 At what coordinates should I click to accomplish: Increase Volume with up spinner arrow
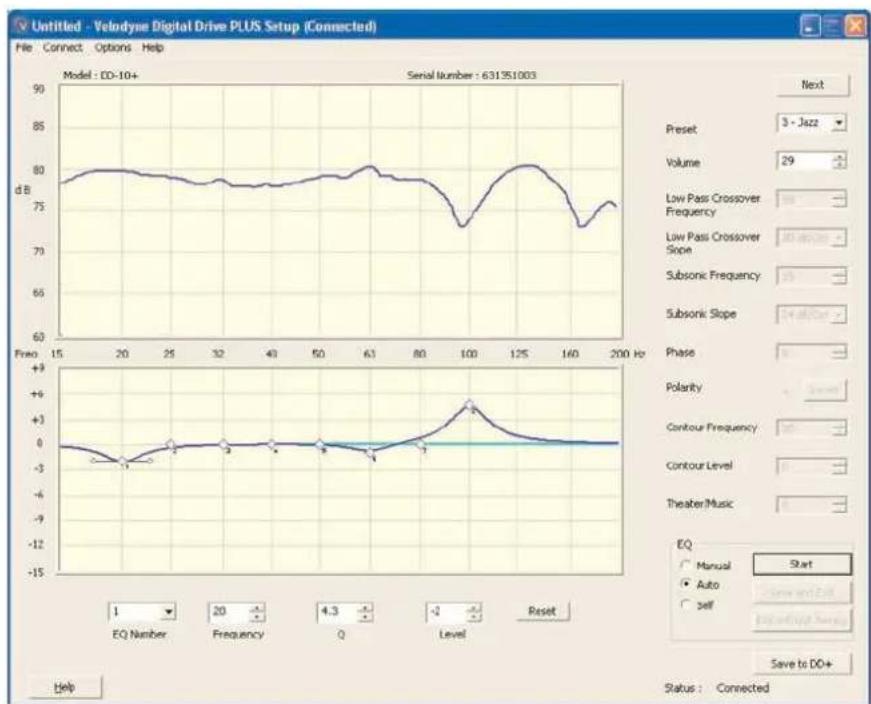point(839,157)
